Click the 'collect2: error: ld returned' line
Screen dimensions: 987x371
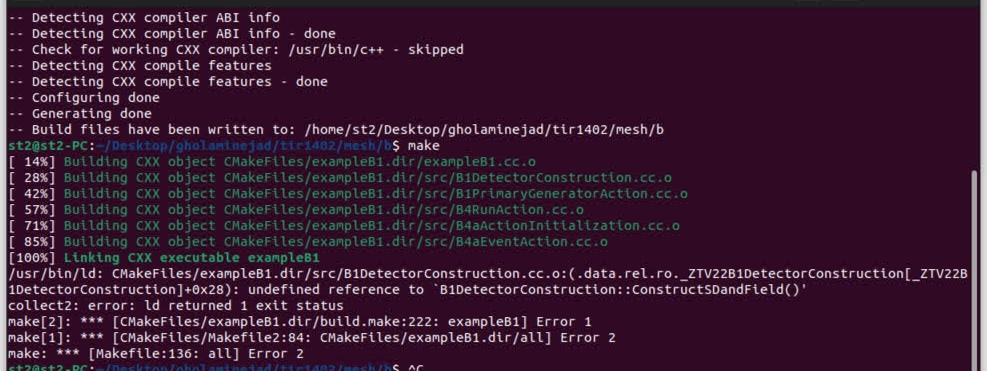tap(176, 306)
